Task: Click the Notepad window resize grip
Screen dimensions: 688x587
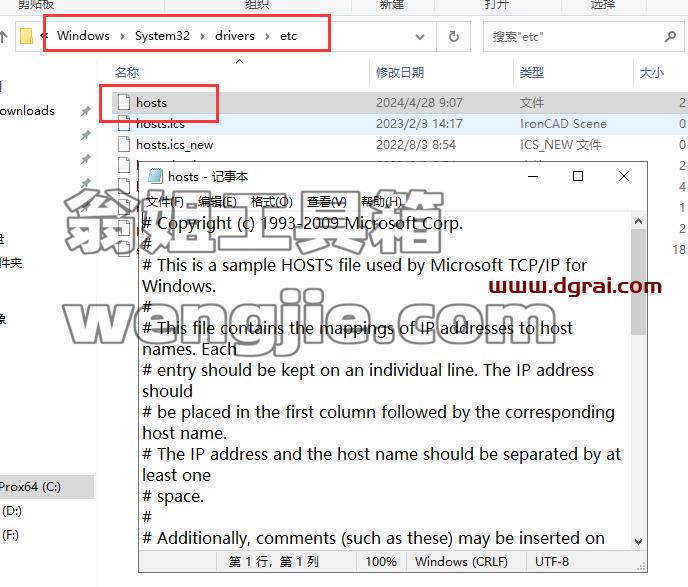Action: [x=641, y=566]
